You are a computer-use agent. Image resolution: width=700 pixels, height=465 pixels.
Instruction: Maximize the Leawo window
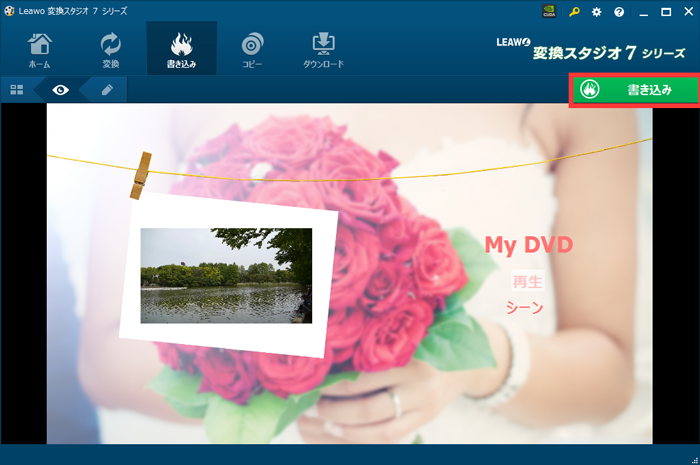(666, 12)
